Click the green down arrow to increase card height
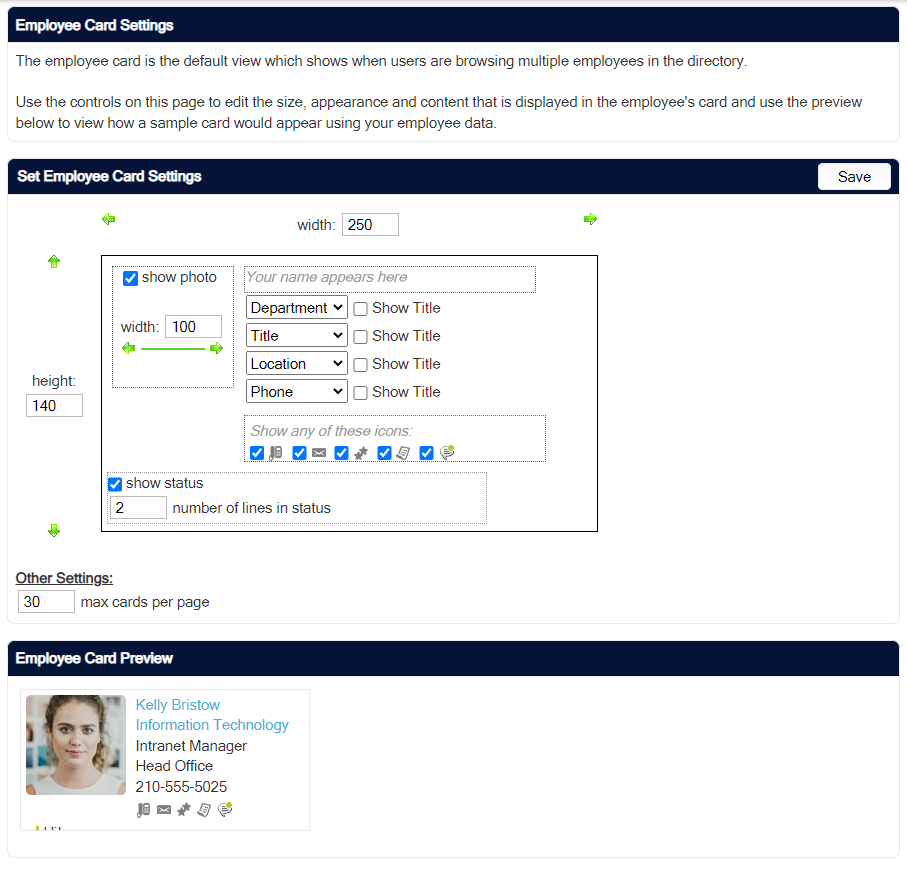Viewport: 907px width, 871px height. coord(54,530)
